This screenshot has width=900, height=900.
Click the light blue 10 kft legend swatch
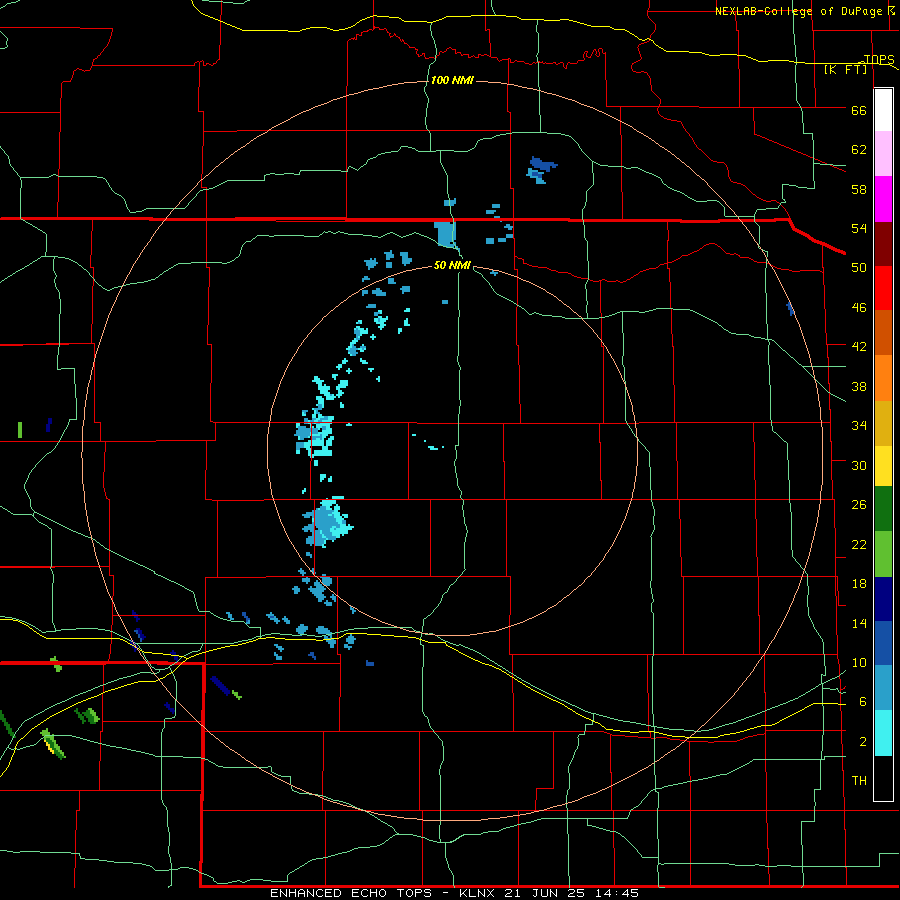tap(883, 688)
